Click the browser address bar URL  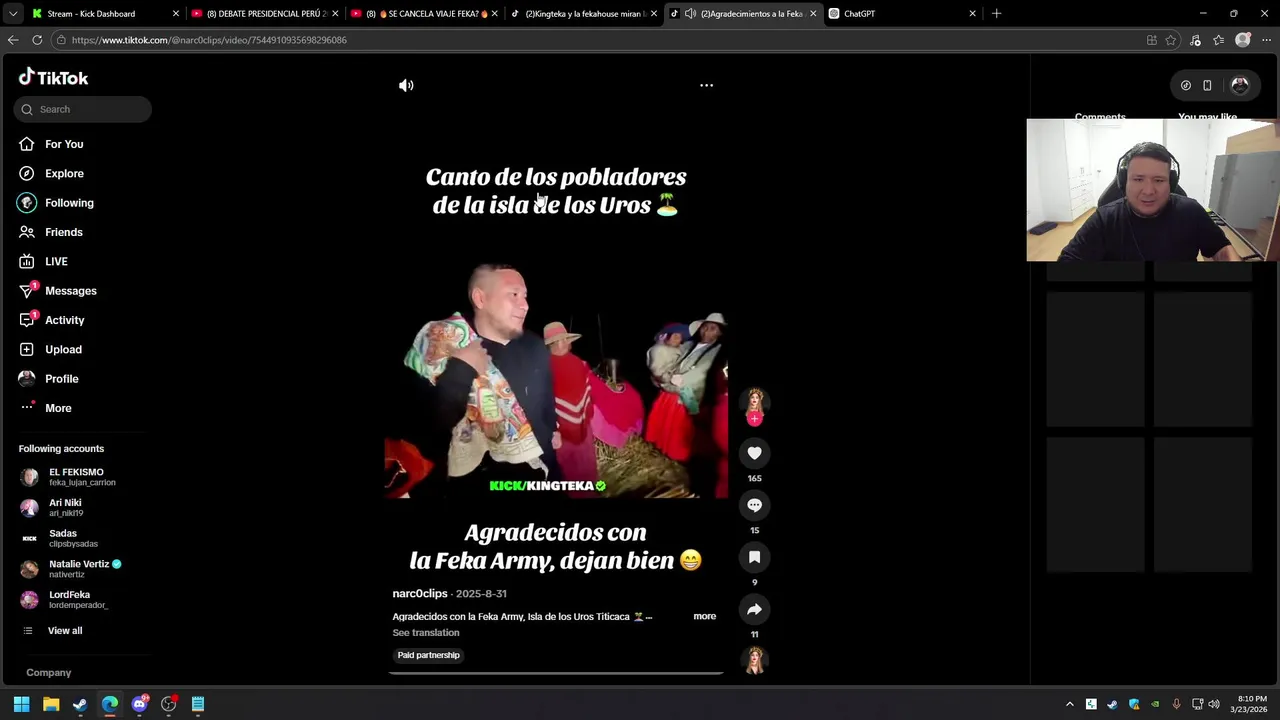(x=209, y=40)
